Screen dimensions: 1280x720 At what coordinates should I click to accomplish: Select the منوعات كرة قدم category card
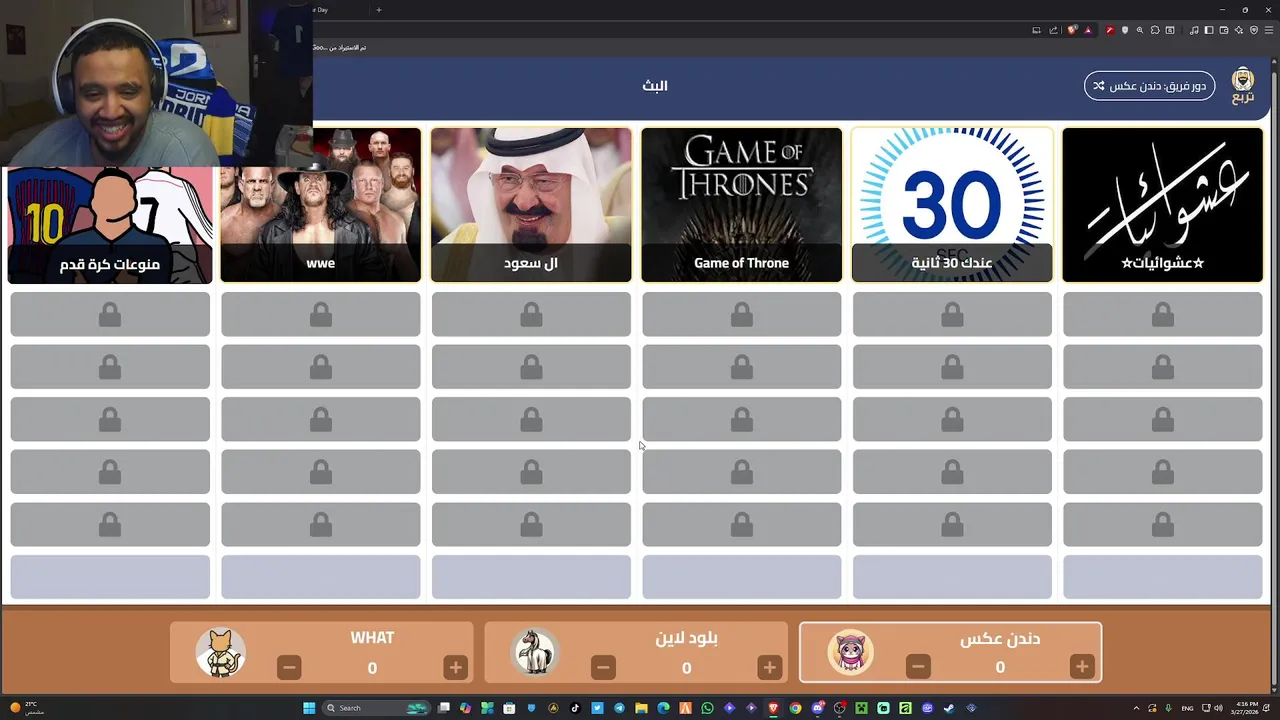click(110, 225)
